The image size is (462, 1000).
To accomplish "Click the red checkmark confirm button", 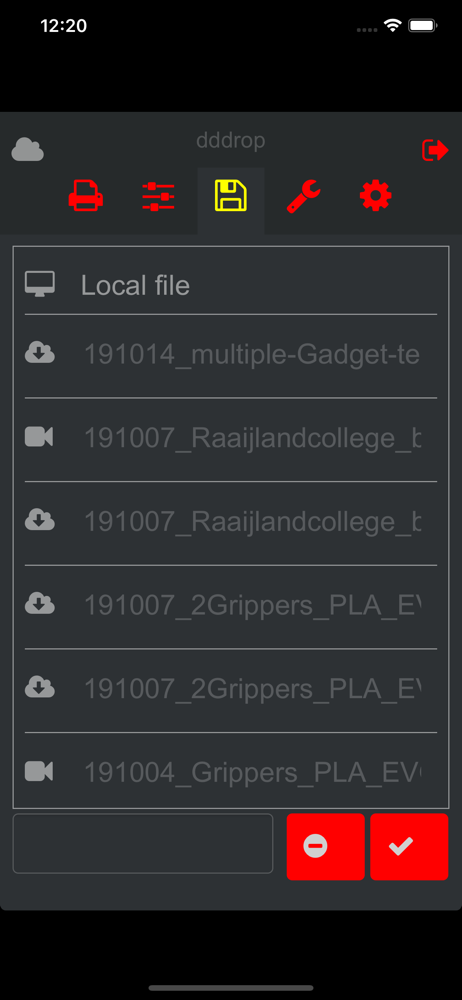I will pos(409,847).
